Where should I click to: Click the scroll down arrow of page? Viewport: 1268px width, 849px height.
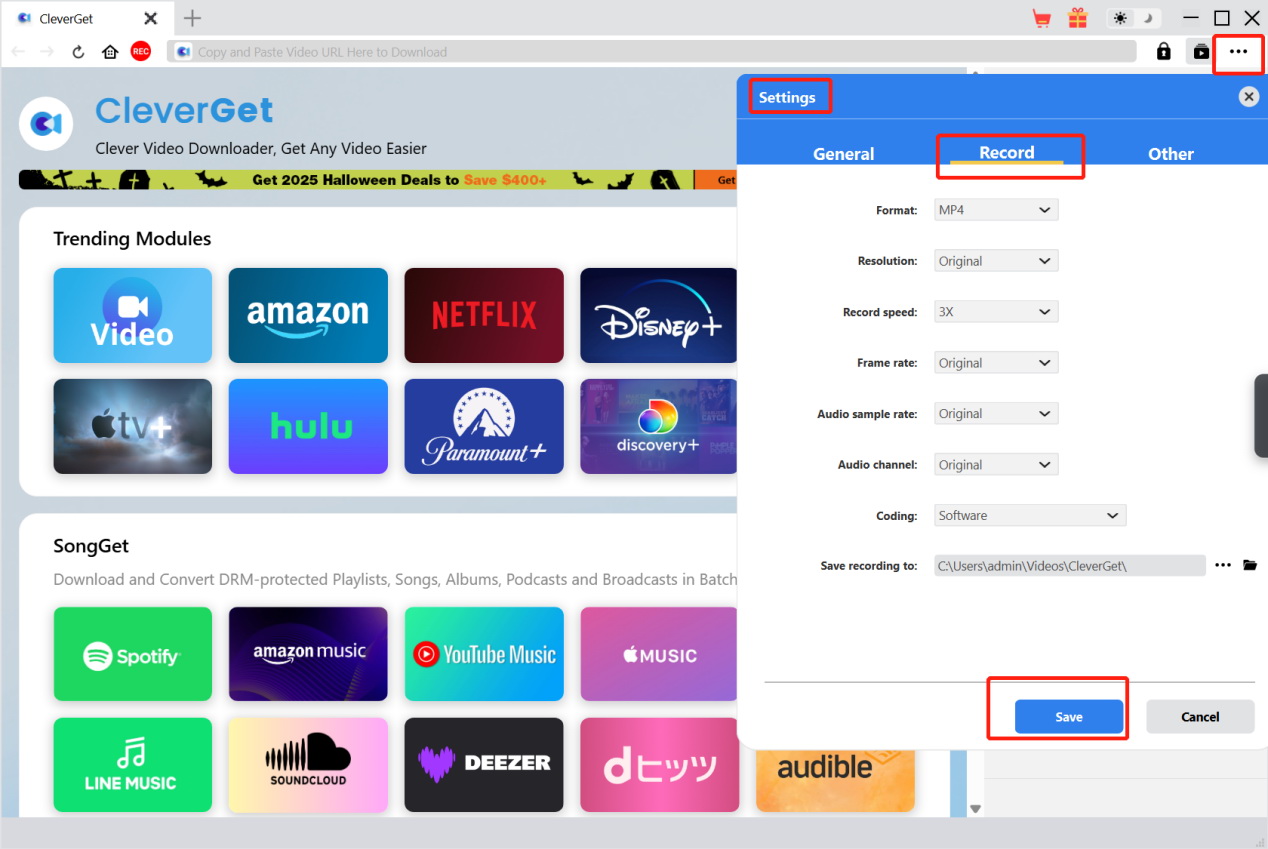tap(976, 808)
